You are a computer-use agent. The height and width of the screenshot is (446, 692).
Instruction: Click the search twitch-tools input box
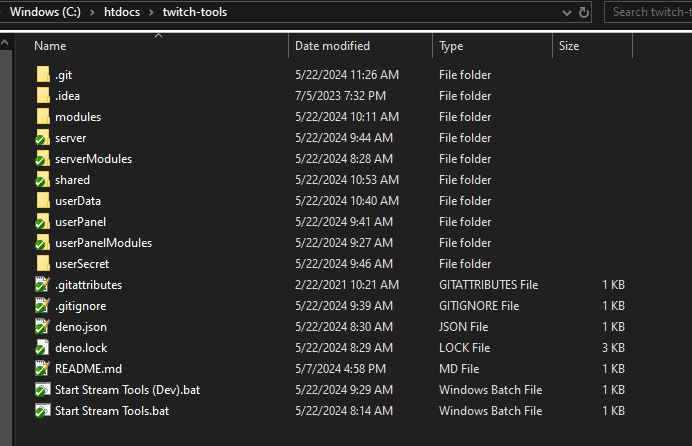click(648, 12)
